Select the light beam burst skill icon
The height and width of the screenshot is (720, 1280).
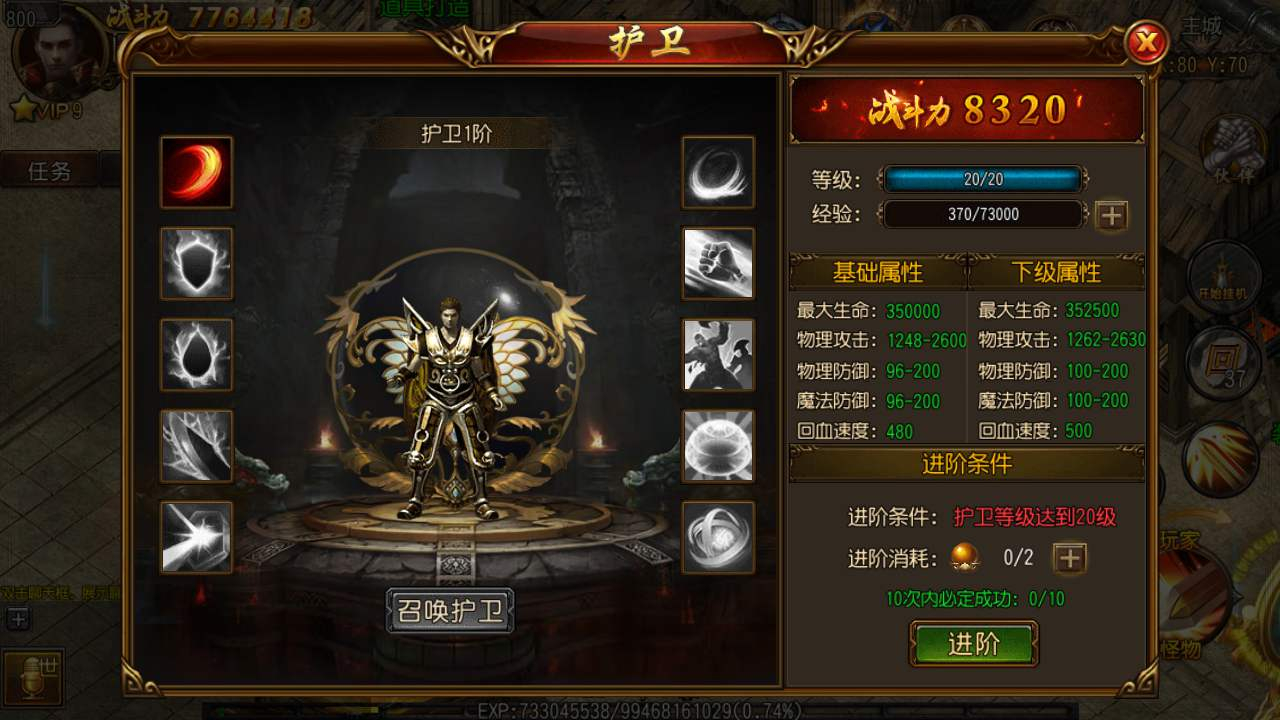click(196, 537)
